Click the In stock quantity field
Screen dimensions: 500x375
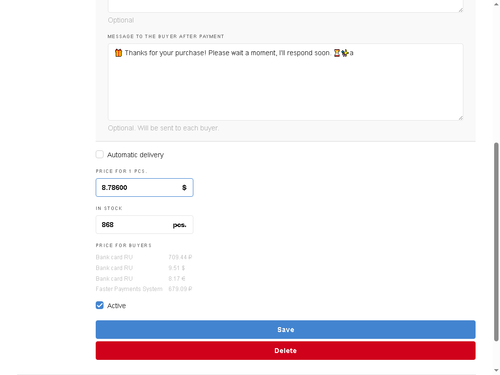(144, 225)
